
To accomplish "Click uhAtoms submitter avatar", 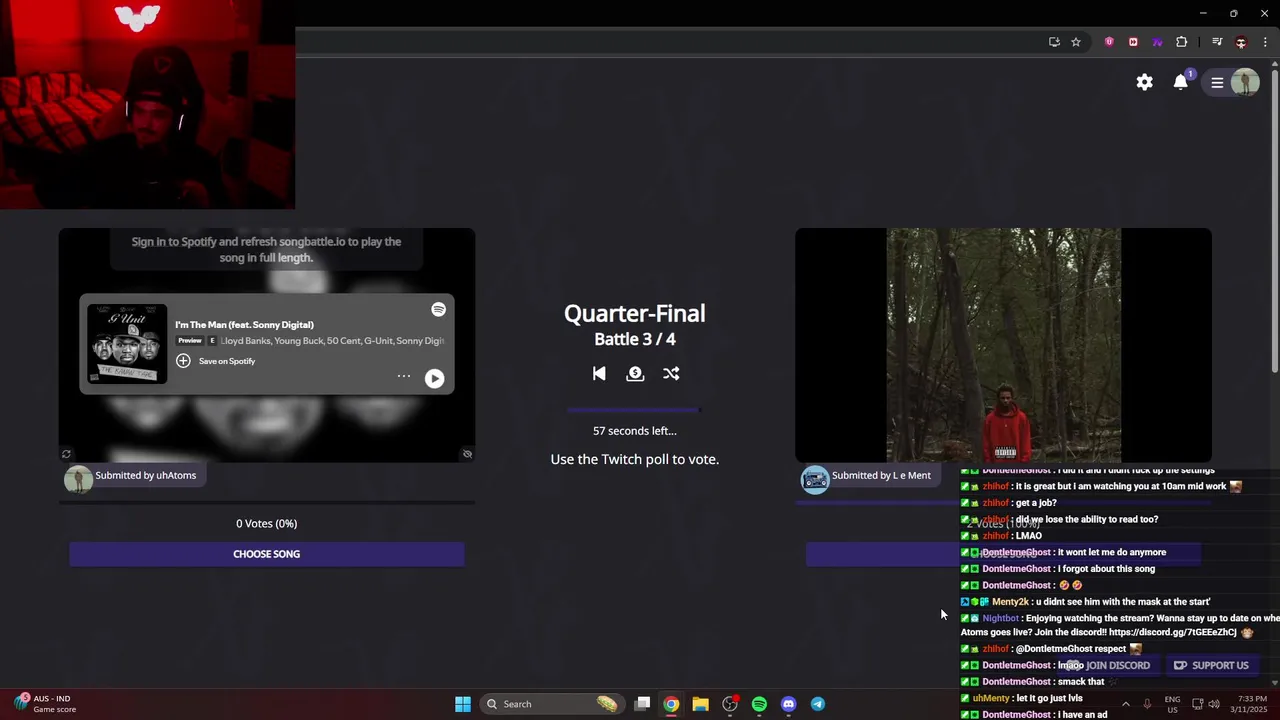I will point(78,479).
